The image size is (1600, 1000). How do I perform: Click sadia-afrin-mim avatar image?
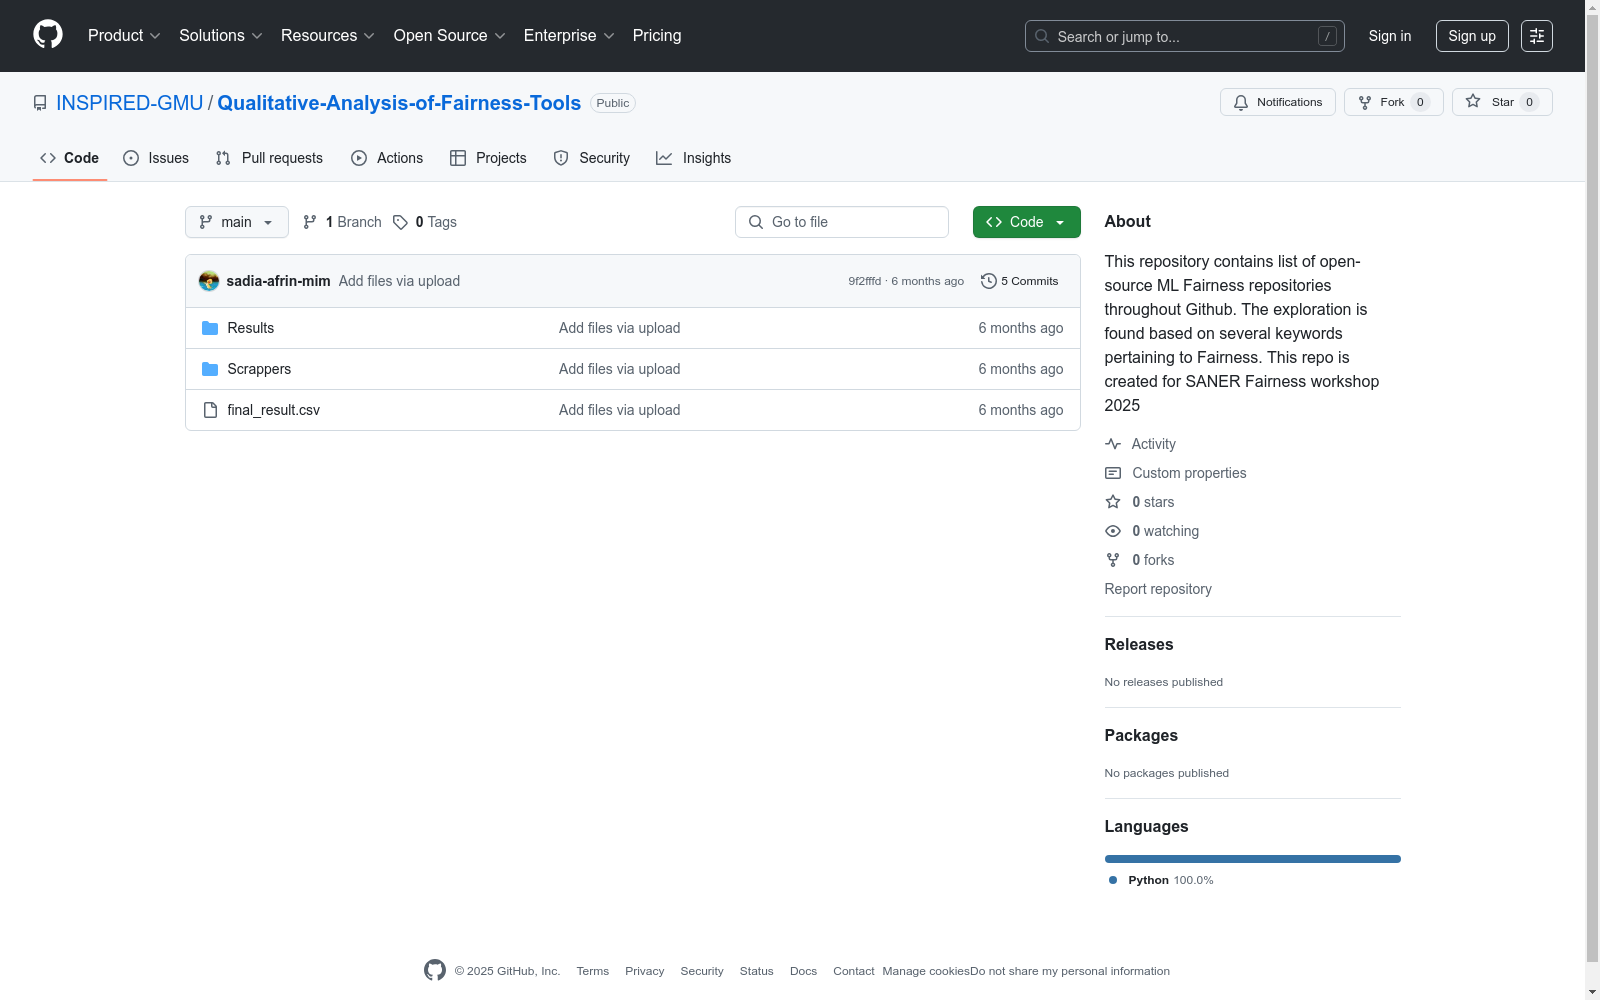coord(209,281)
